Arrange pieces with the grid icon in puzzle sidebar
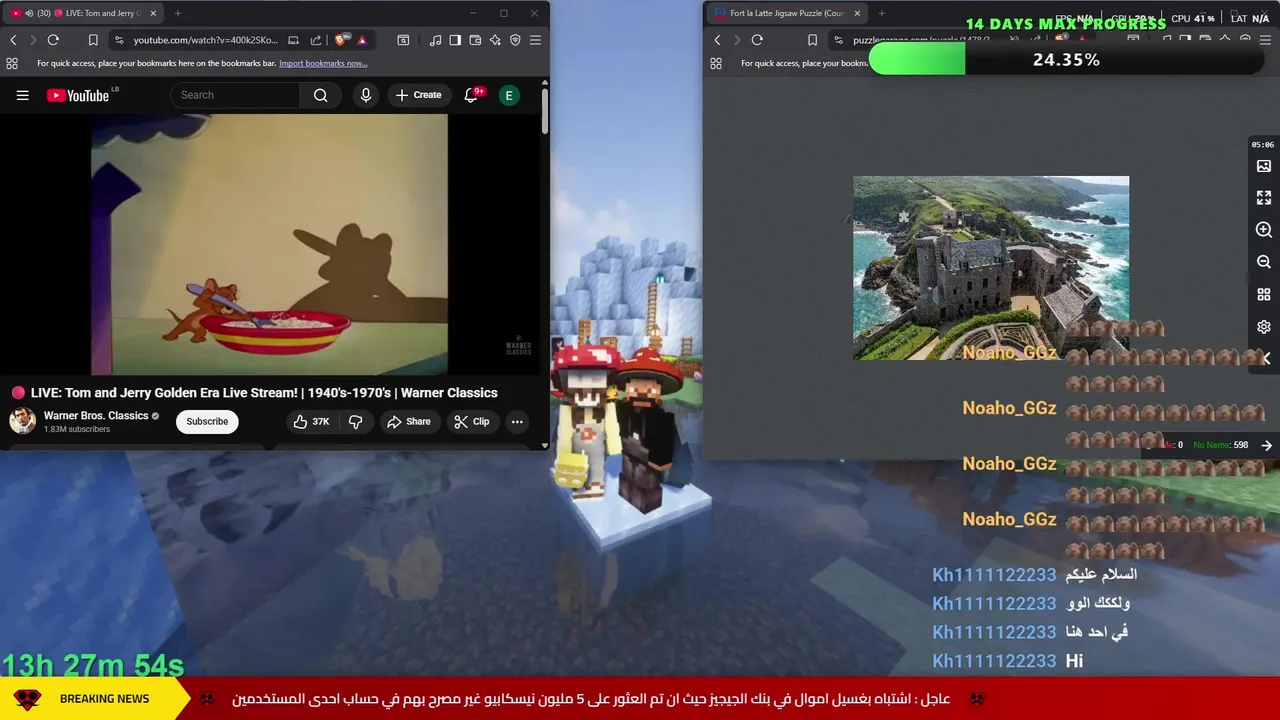Image resolution: width=1280 pixels, height=720 pixels. click(x=1264, y=295)
